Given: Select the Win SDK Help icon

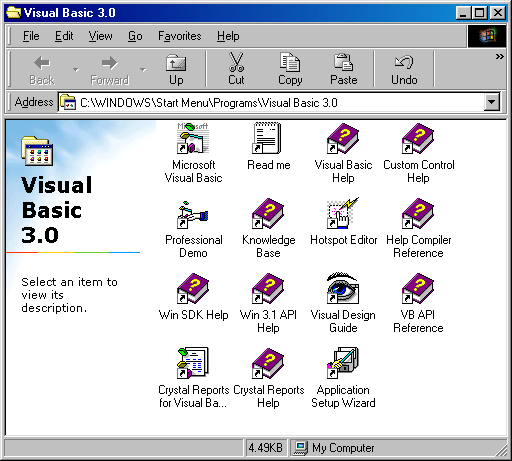Looking at the screenshot, I should click(x=193, y=289).
